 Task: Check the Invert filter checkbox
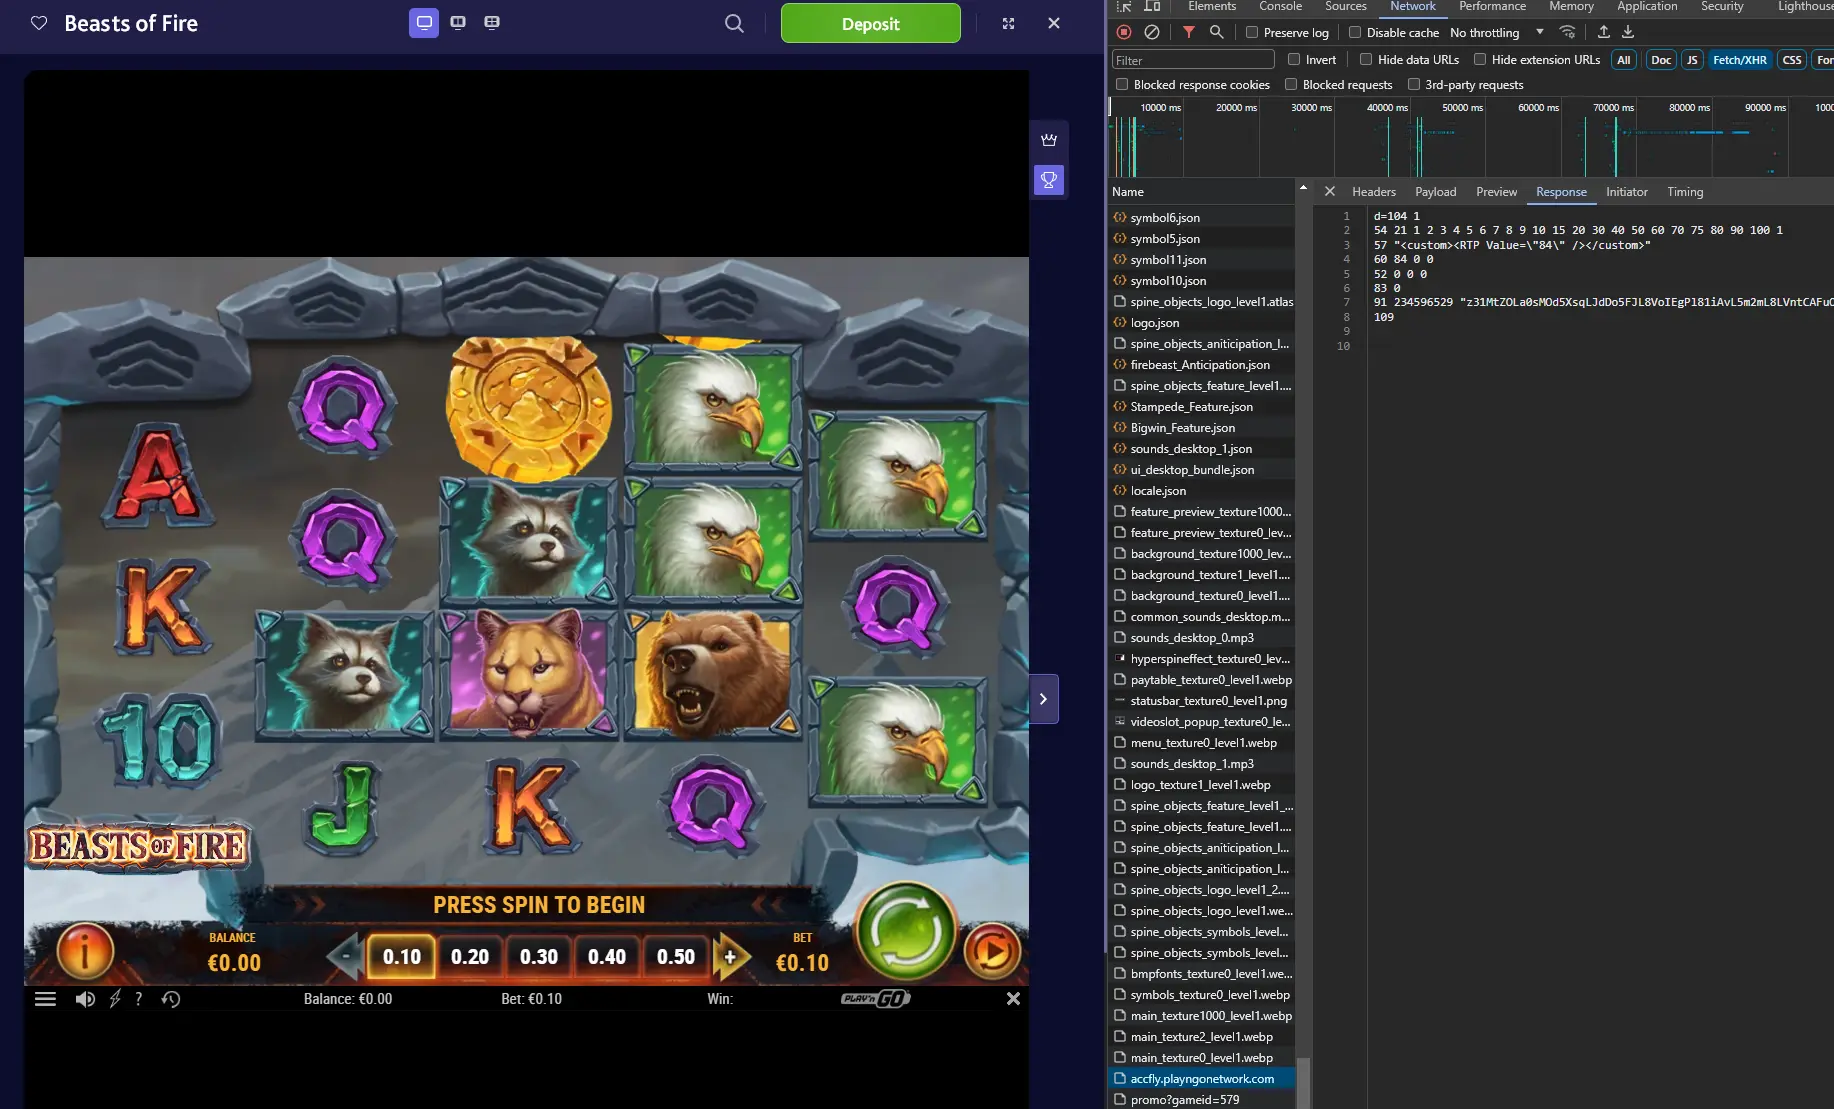coord(1294,59)
